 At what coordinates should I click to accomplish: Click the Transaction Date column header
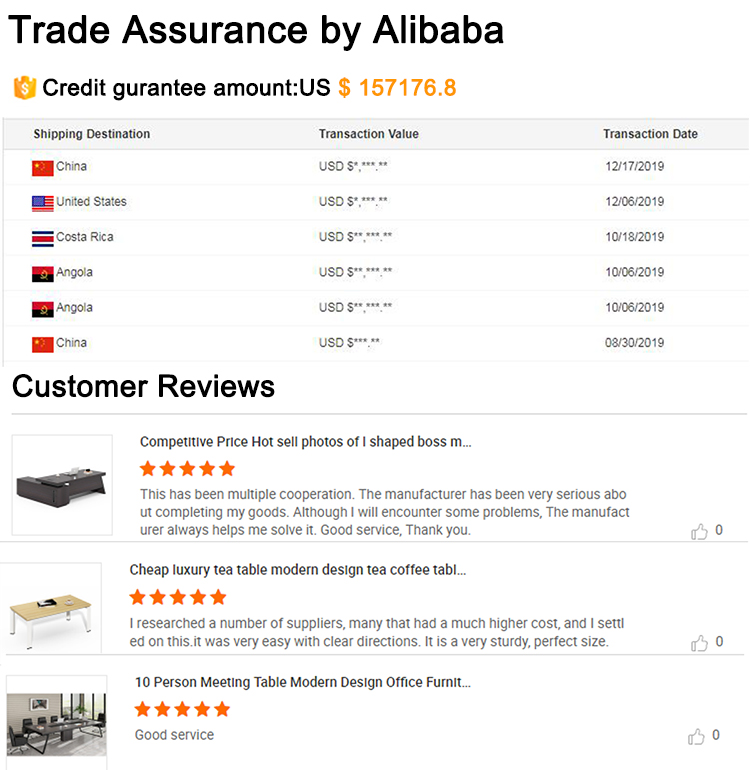coord(650,134)
